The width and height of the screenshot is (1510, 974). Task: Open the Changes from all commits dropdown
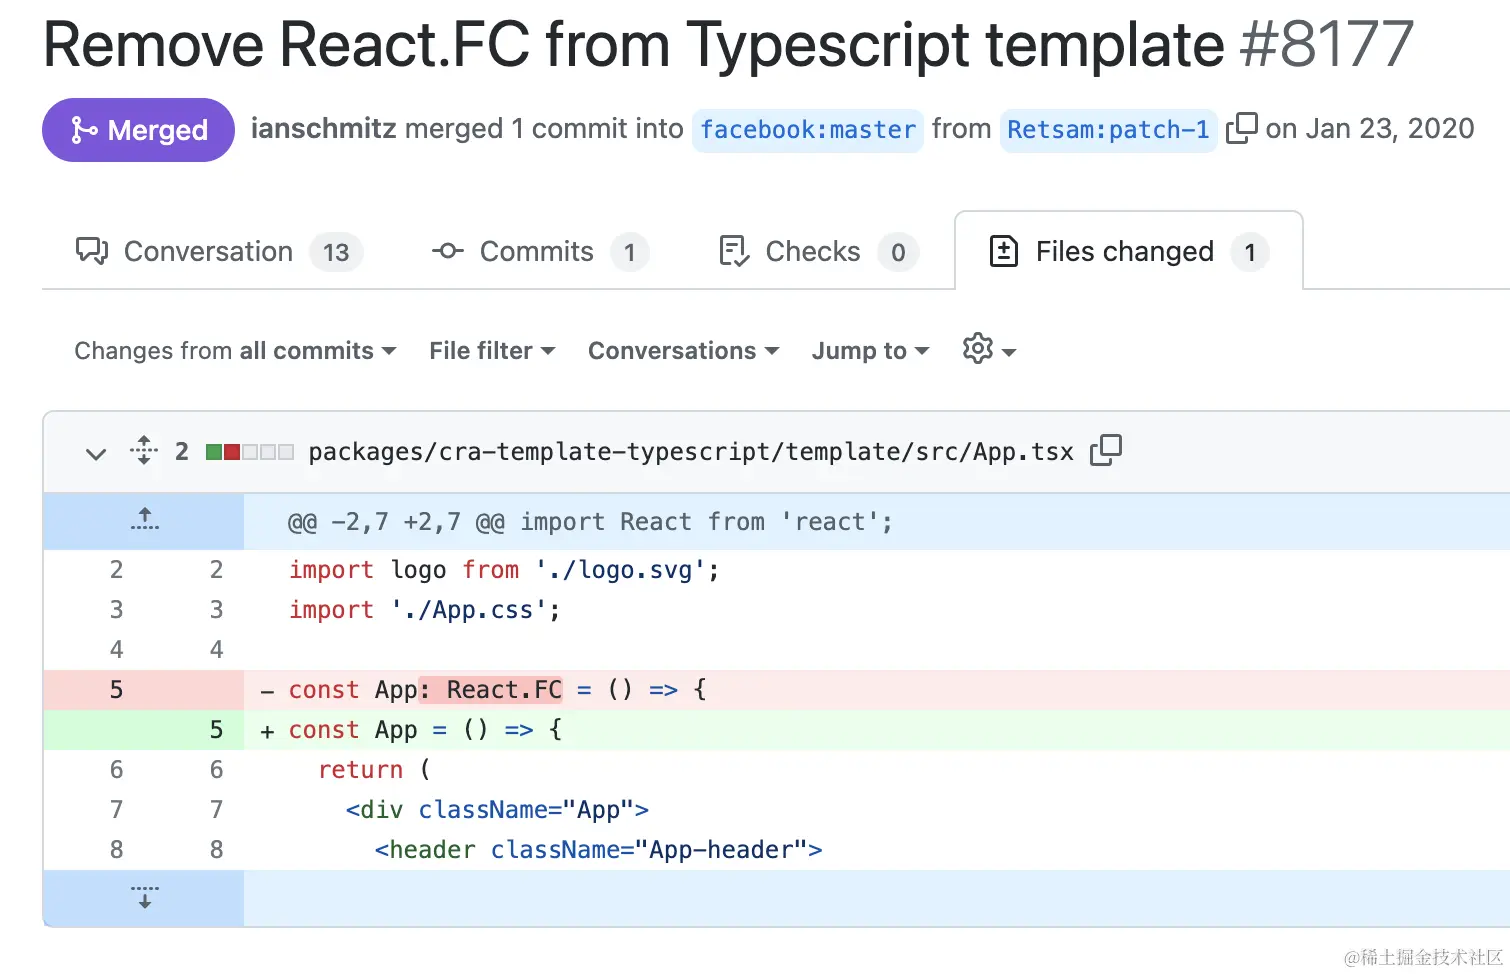235,351
